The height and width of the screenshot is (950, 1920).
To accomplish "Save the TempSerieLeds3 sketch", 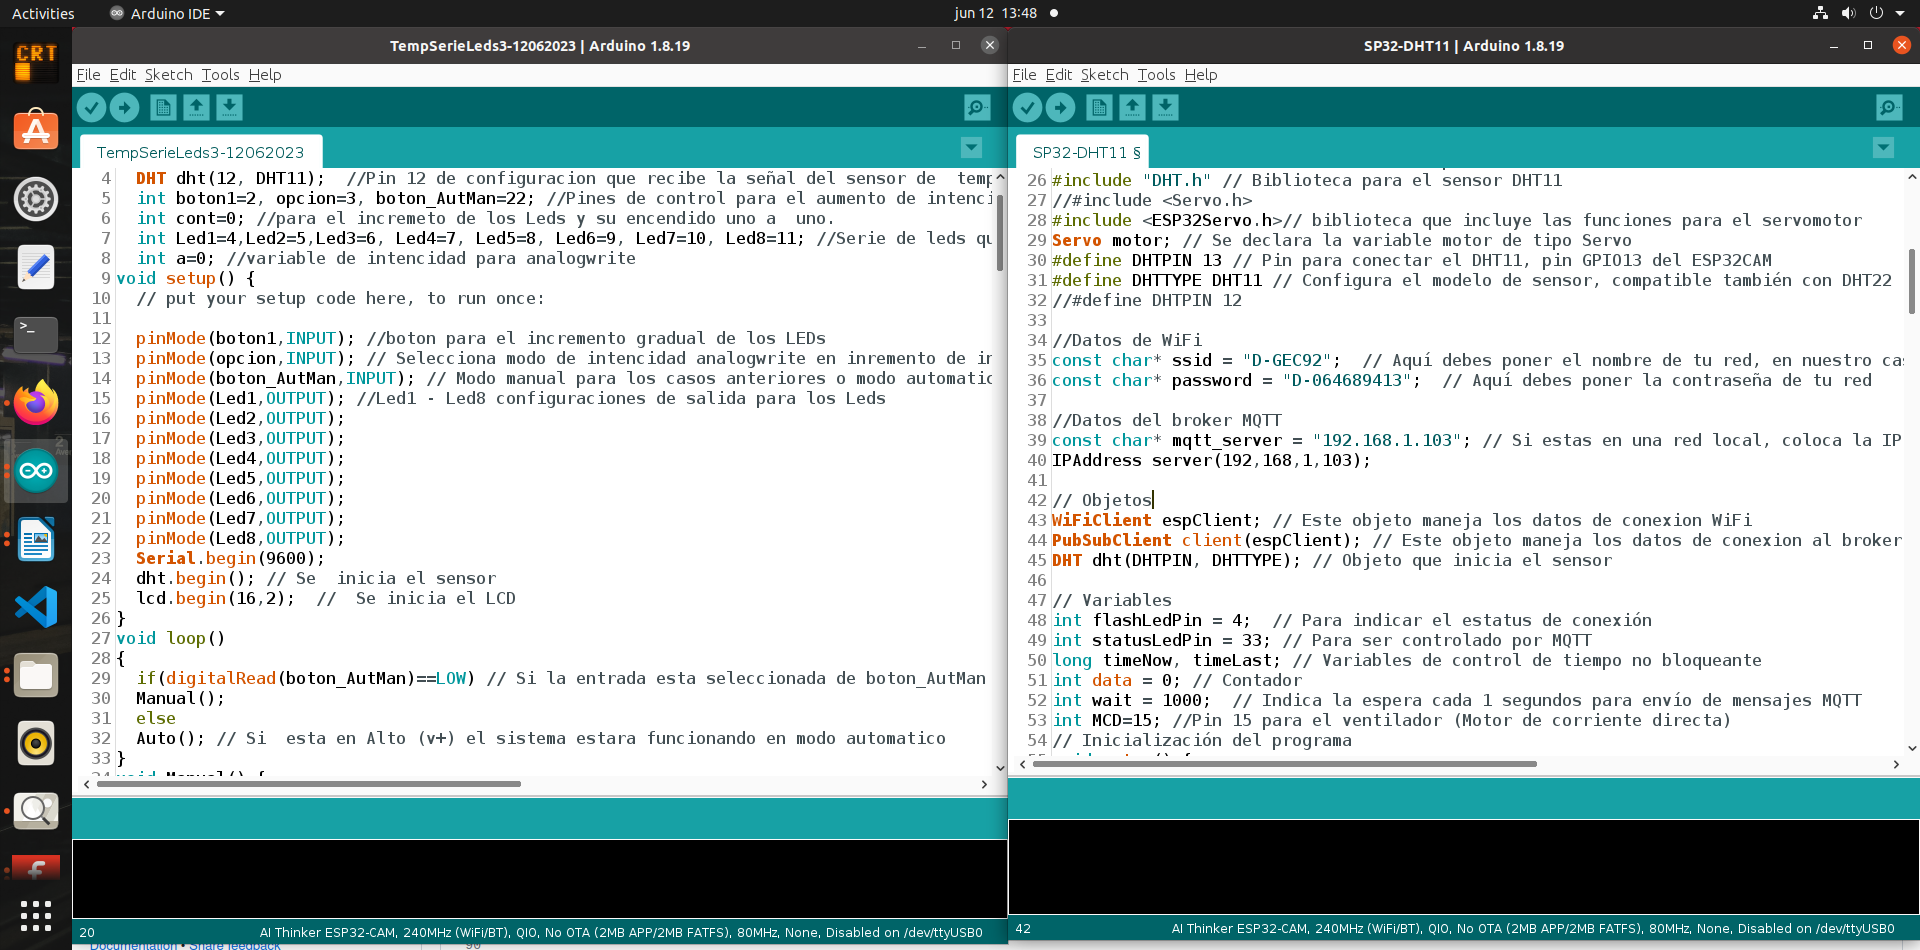I will (231, 107).
